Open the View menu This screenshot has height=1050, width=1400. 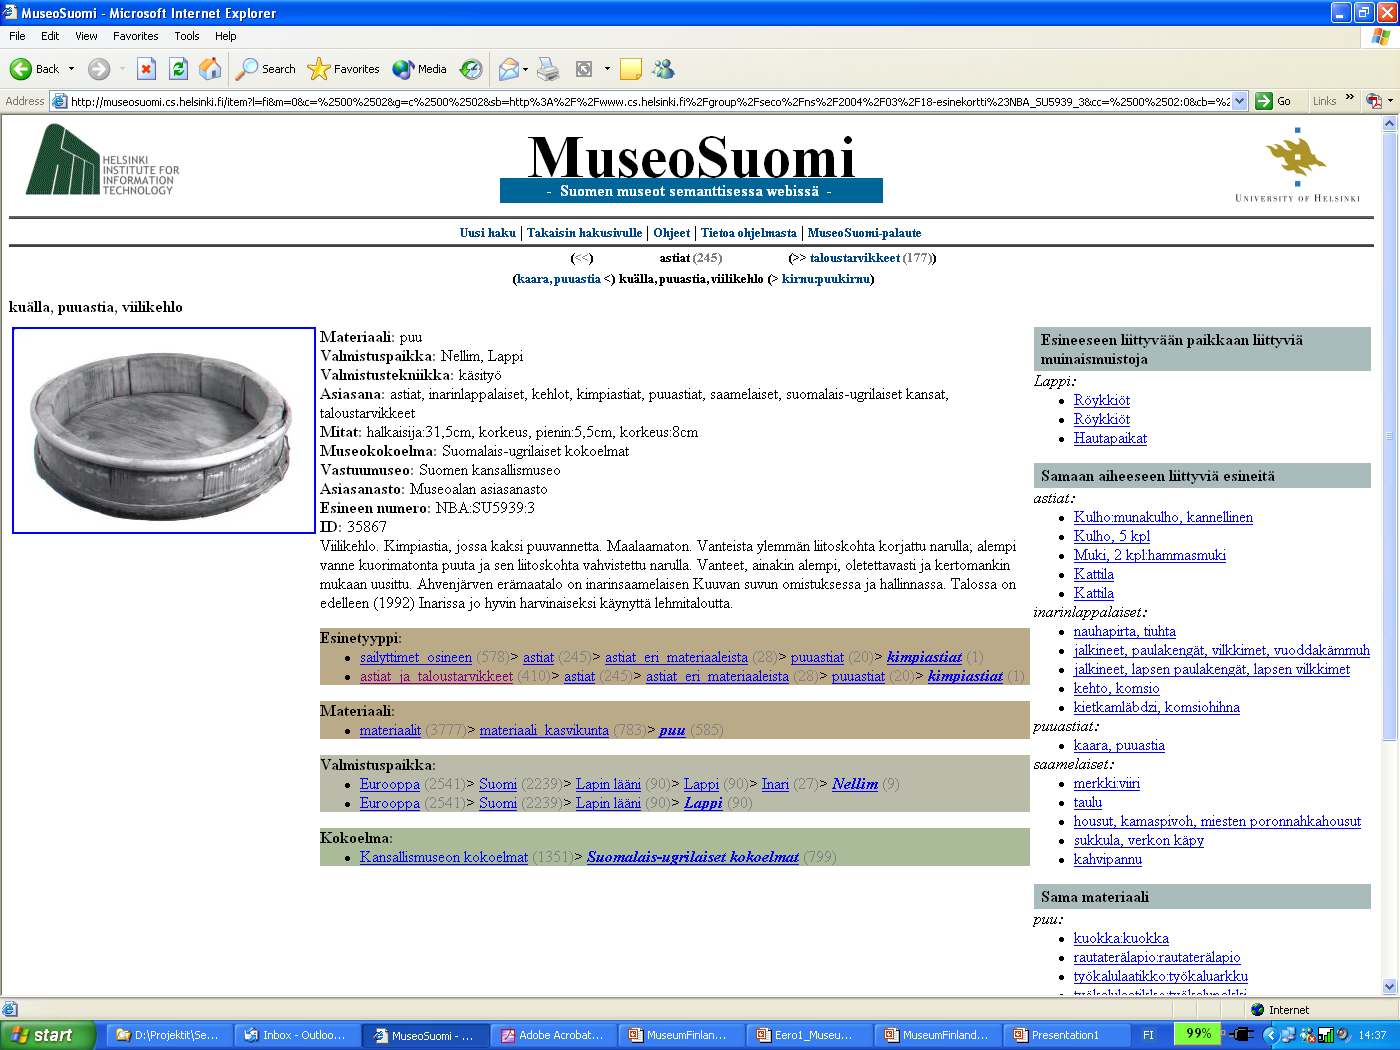86,36
